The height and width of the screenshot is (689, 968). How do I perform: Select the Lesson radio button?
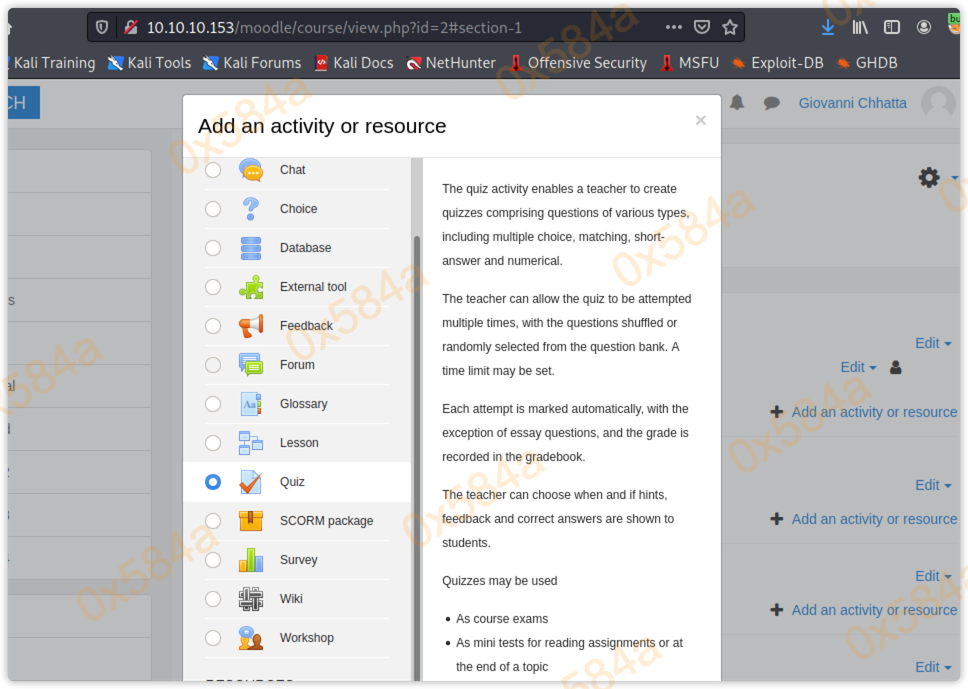coord(213,443)
